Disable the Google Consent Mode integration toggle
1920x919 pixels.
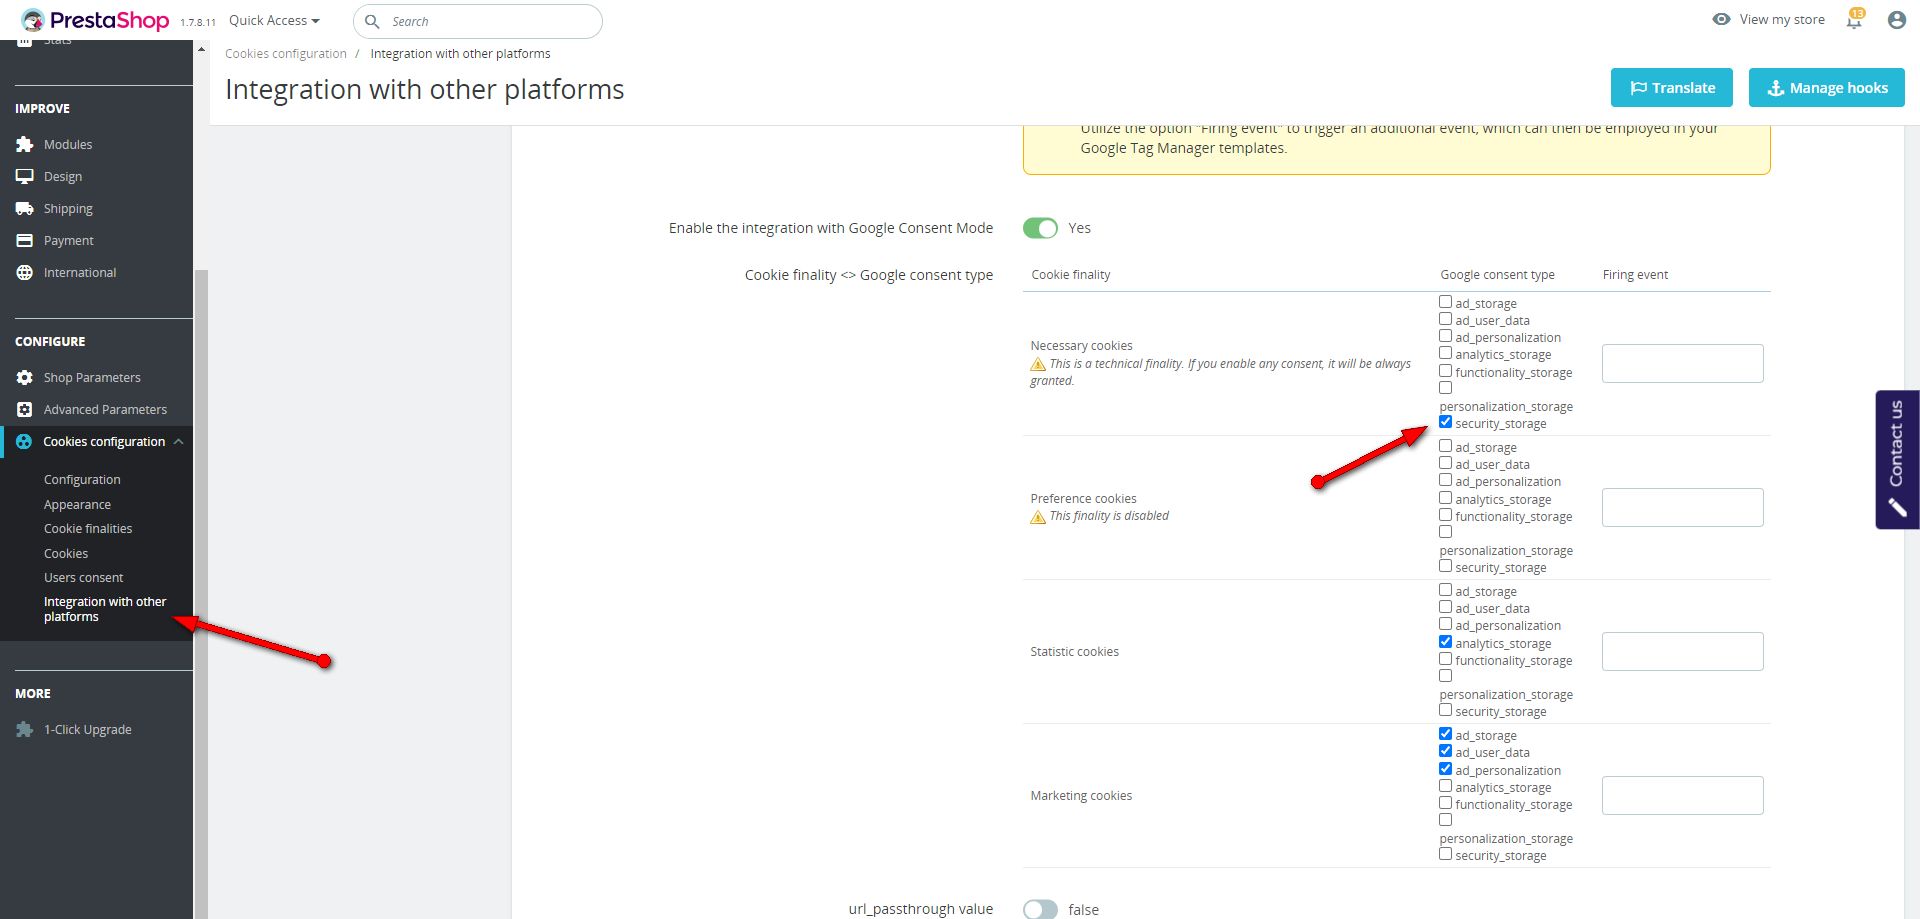1040,228
